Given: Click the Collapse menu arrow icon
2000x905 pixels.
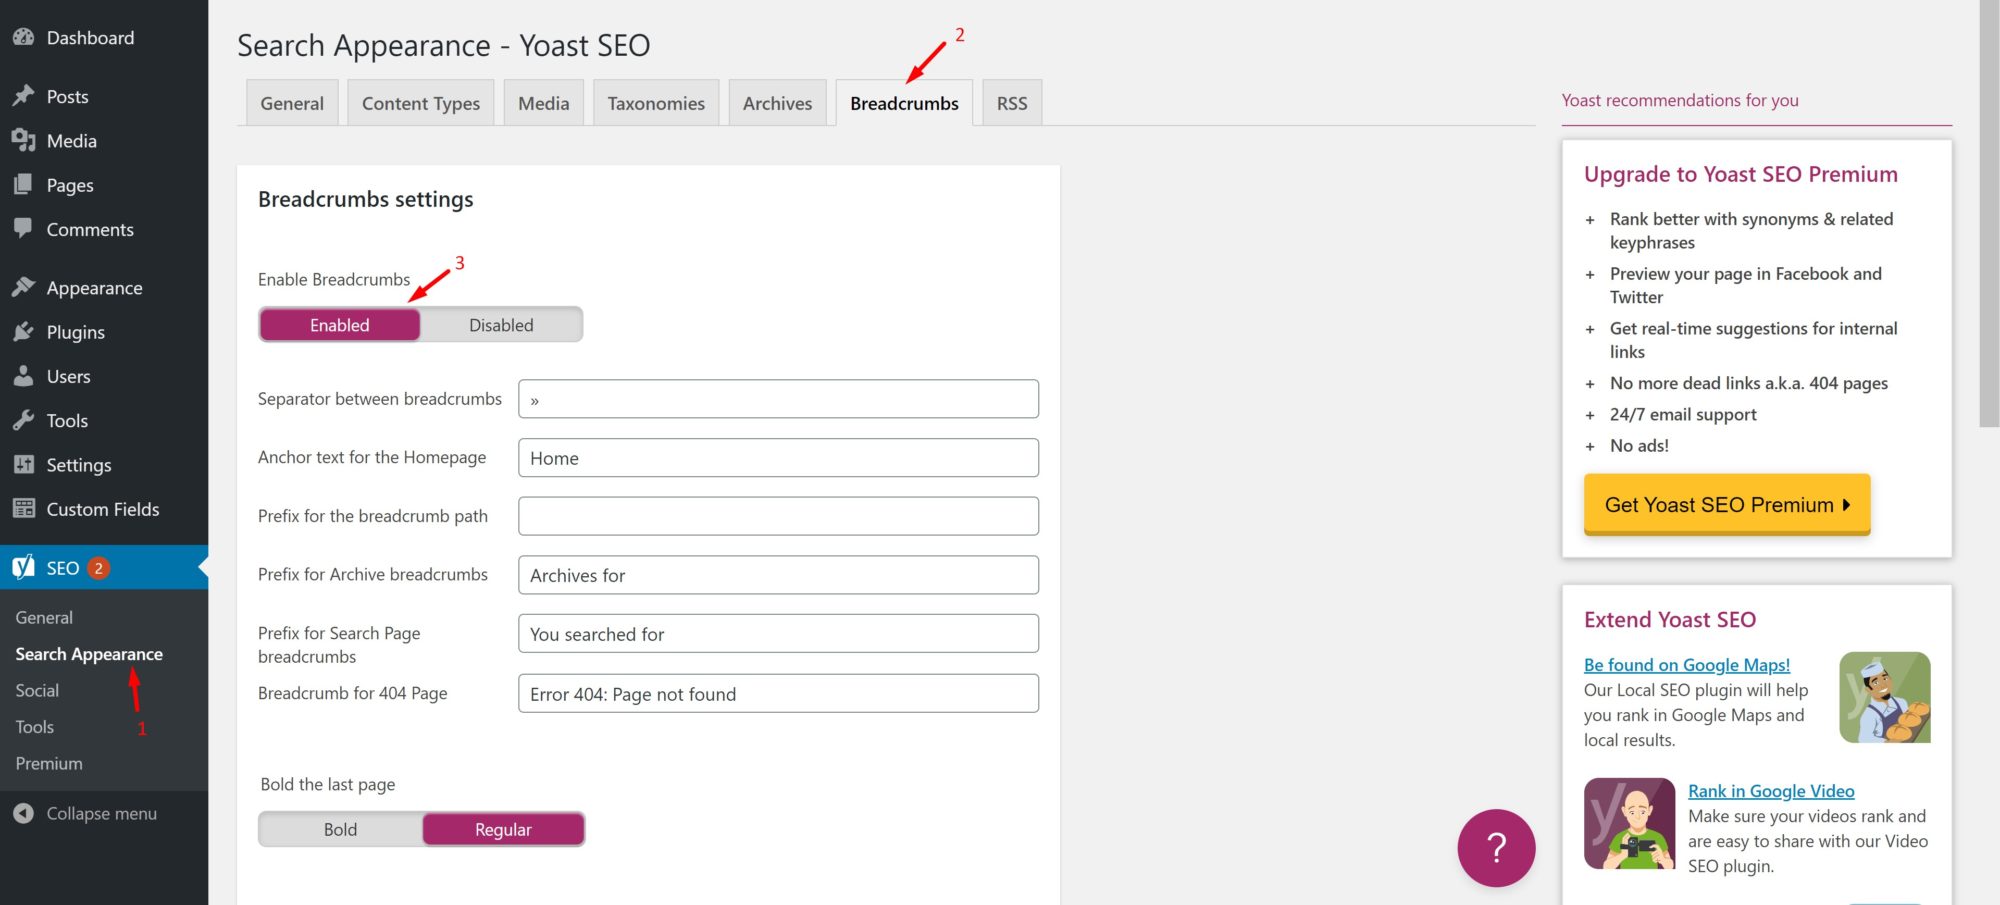Looking at the screenshot, I should pyautogui.click(x=24, y=814).
